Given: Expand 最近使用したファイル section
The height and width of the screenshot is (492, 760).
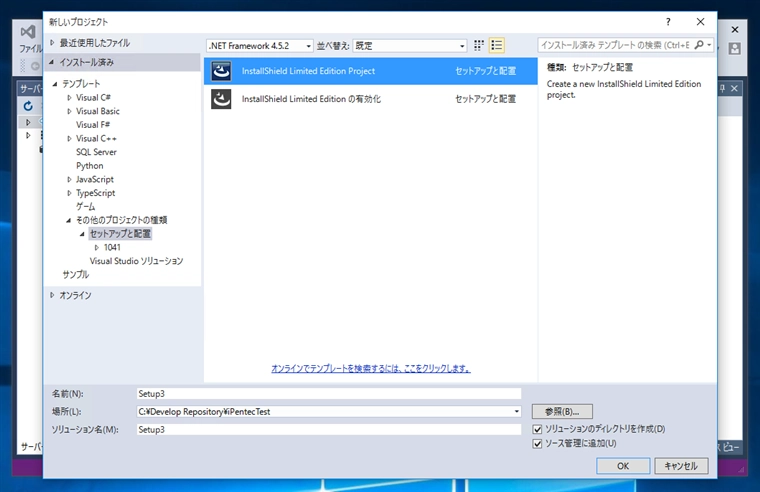Looking at the screenshot, I should pyautogui.click(x=52, y=43).
